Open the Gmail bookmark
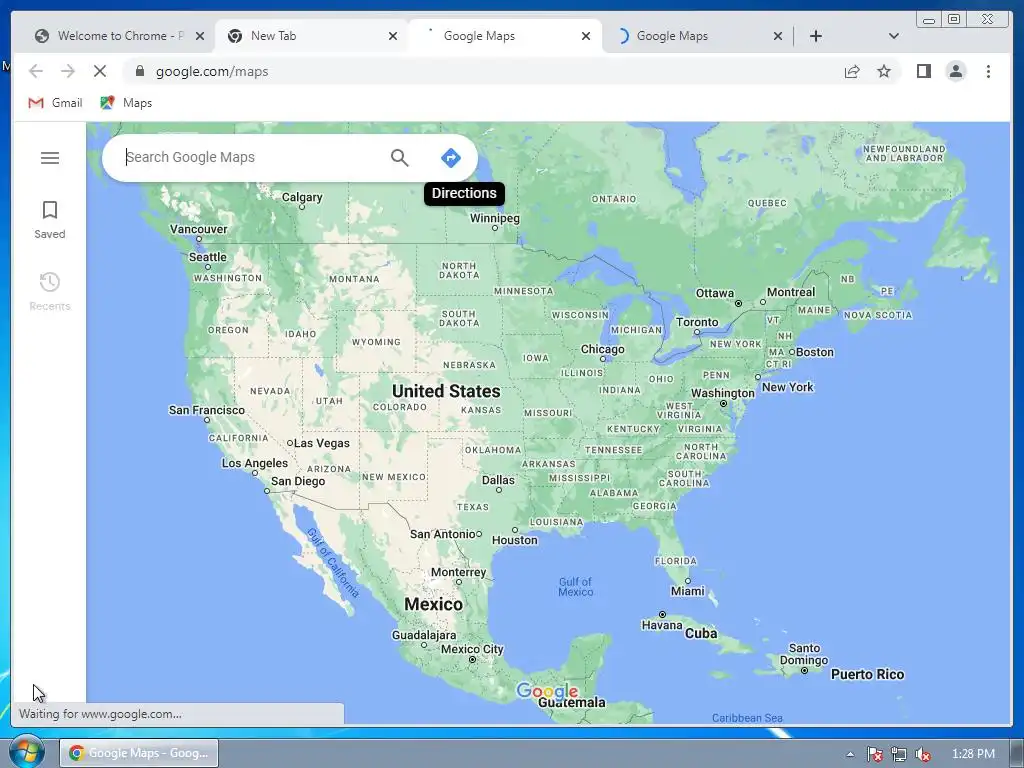The image size is (1024, 768). [x=56, y=103]
